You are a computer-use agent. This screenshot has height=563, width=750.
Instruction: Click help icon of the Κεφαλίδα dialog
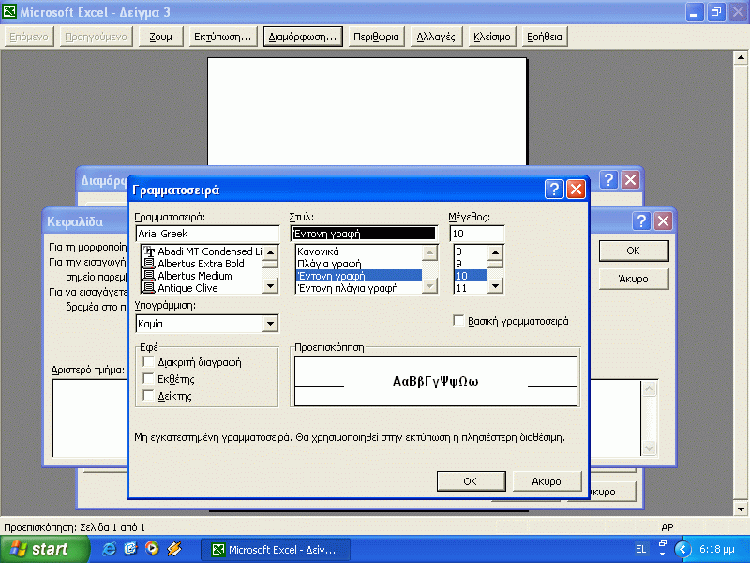click(x=641, y=221)
